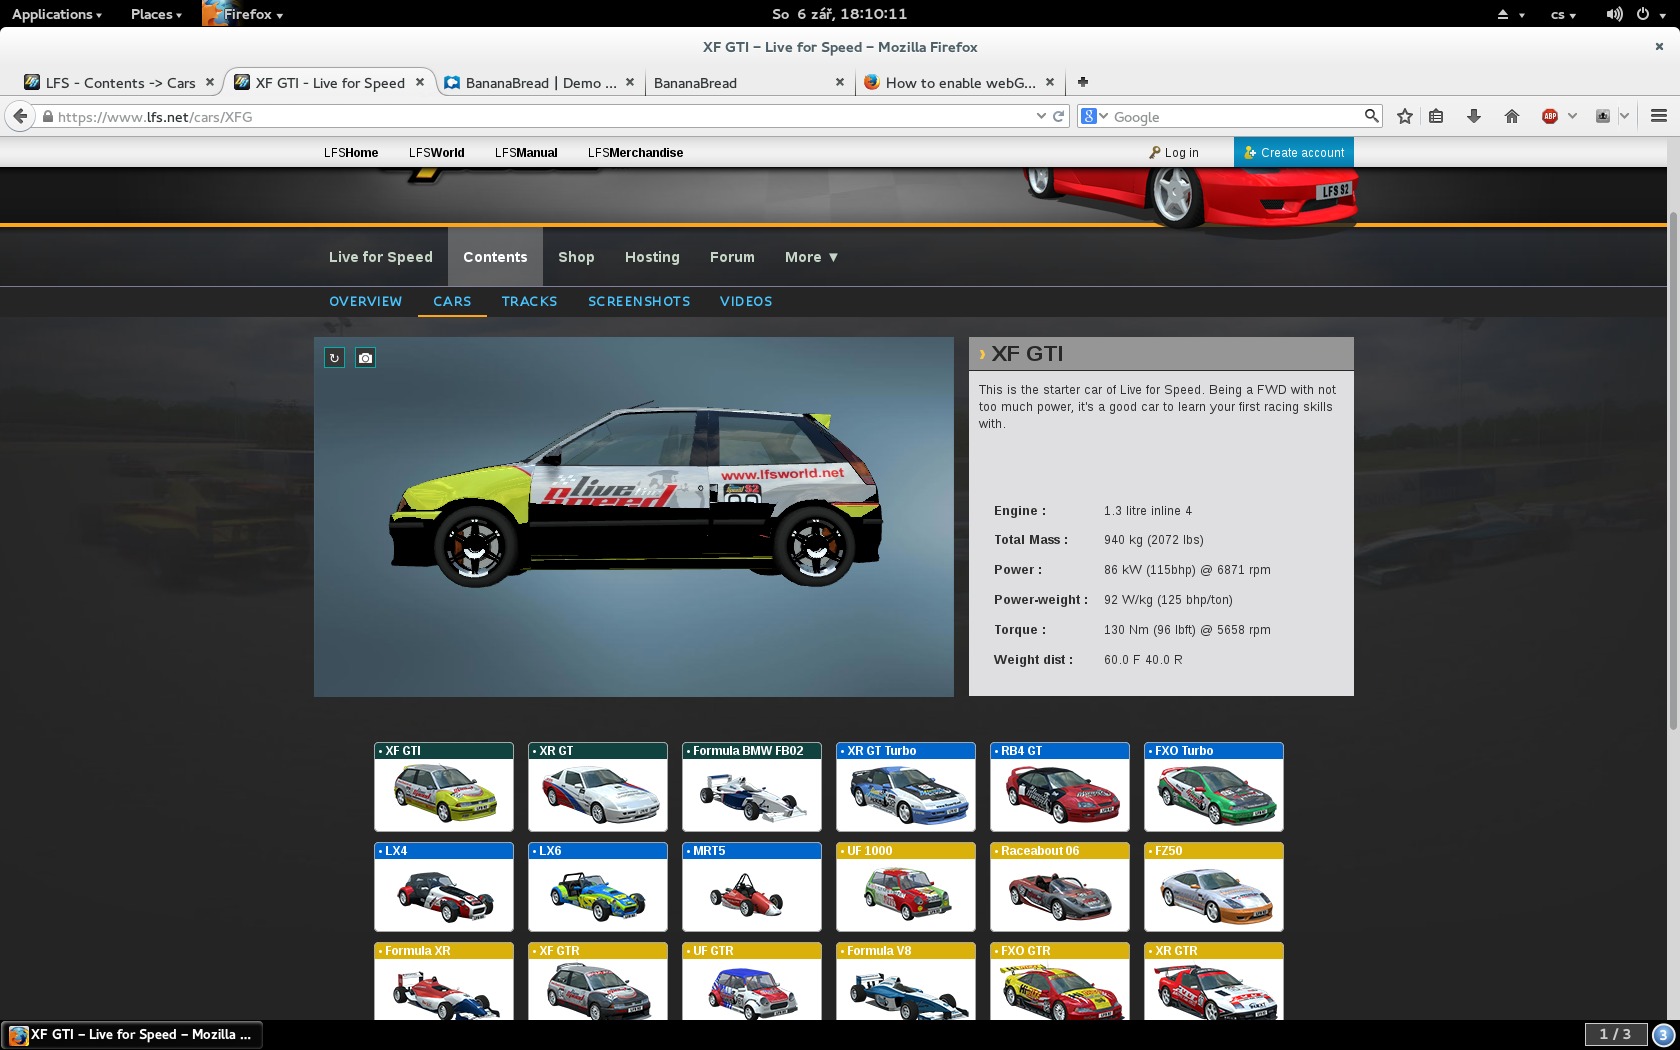The width and height of the screenshot is (1680, 1050).
Task: Open the Hosting navigation item
Action: pos(652,257)
